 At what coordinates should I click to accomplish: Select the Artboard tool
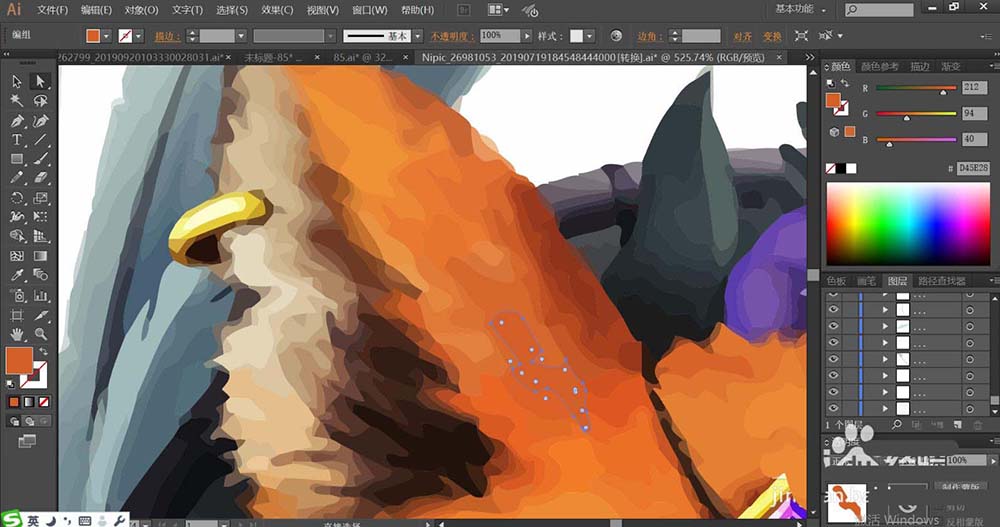click(17, 315)
